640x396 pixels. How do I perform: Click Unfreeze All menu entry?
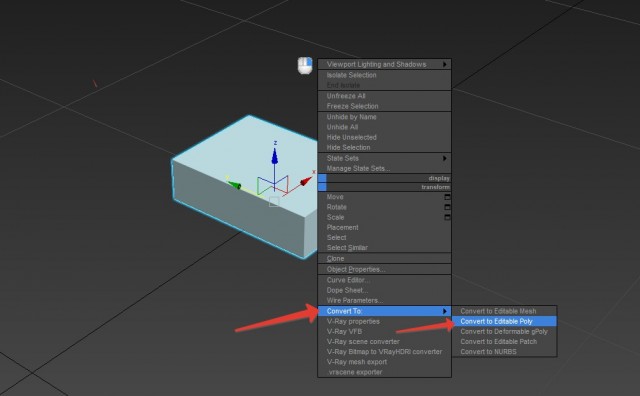pyautogui.click(x=384, y=96)
